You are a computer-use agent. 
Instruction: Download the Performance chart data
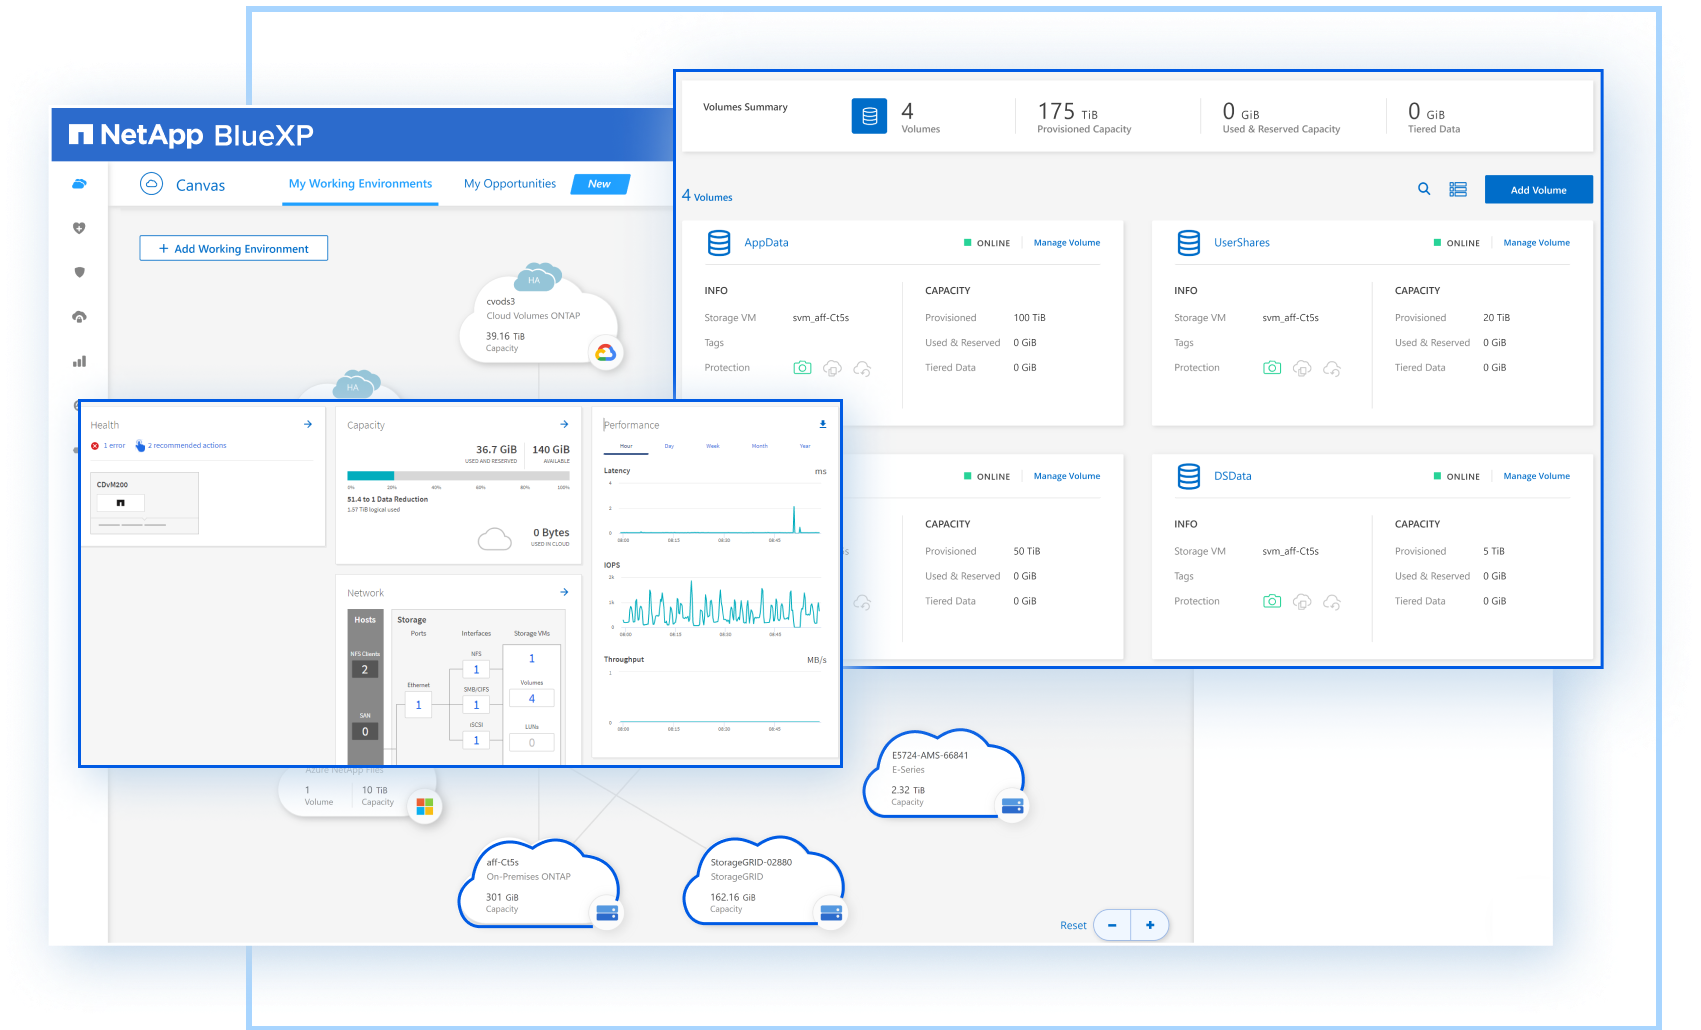pyautogui.click(x=822, y=424)
